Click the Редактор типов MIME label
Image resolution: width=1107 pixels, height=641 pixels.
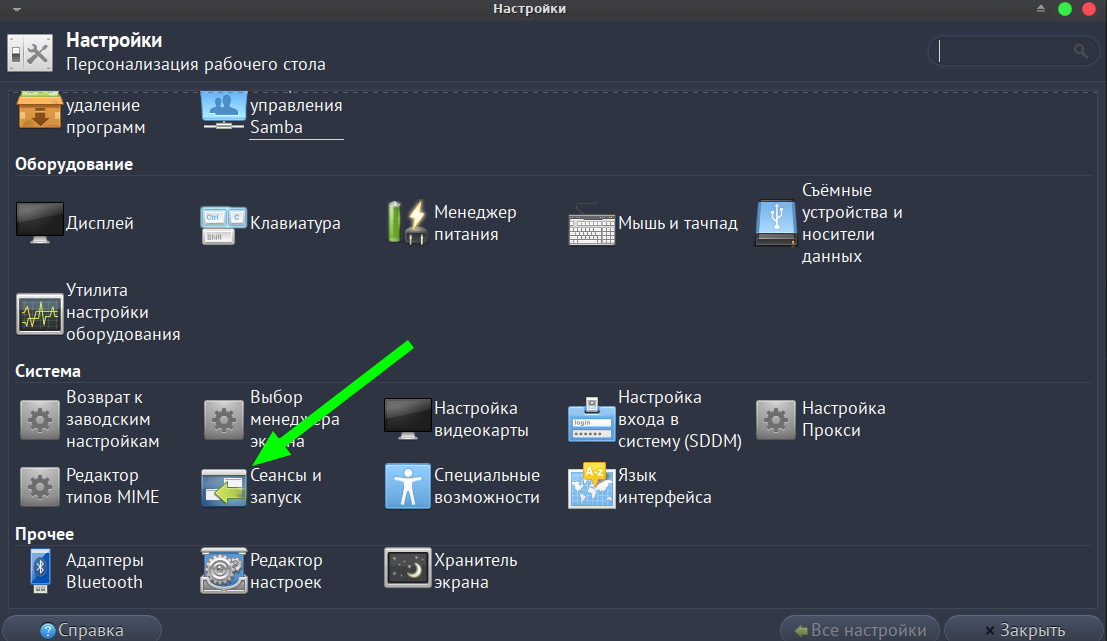pos(112,486)
